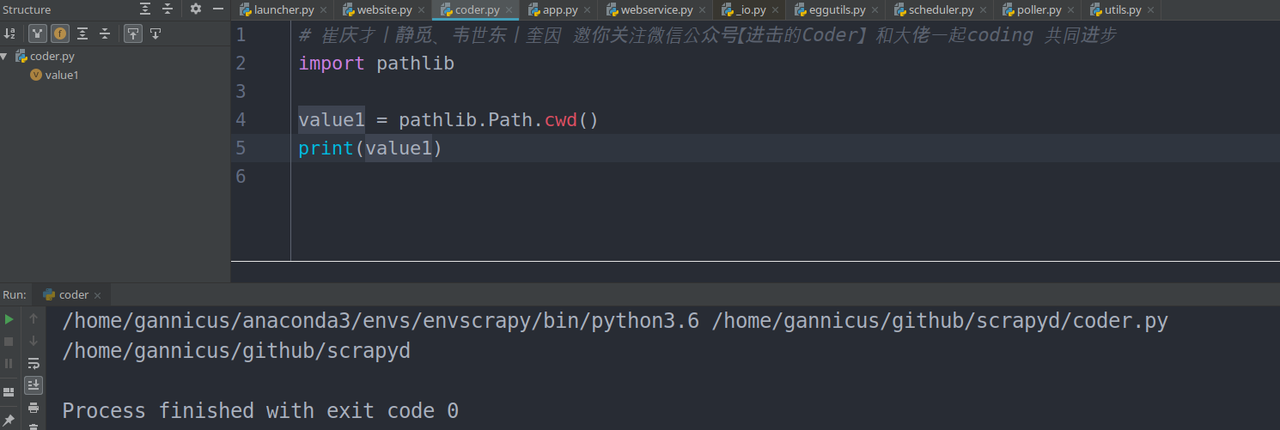Collapse all nodes in Structure header
The width and height of the screenshot is (1280, 430).
tap(167, 9)
